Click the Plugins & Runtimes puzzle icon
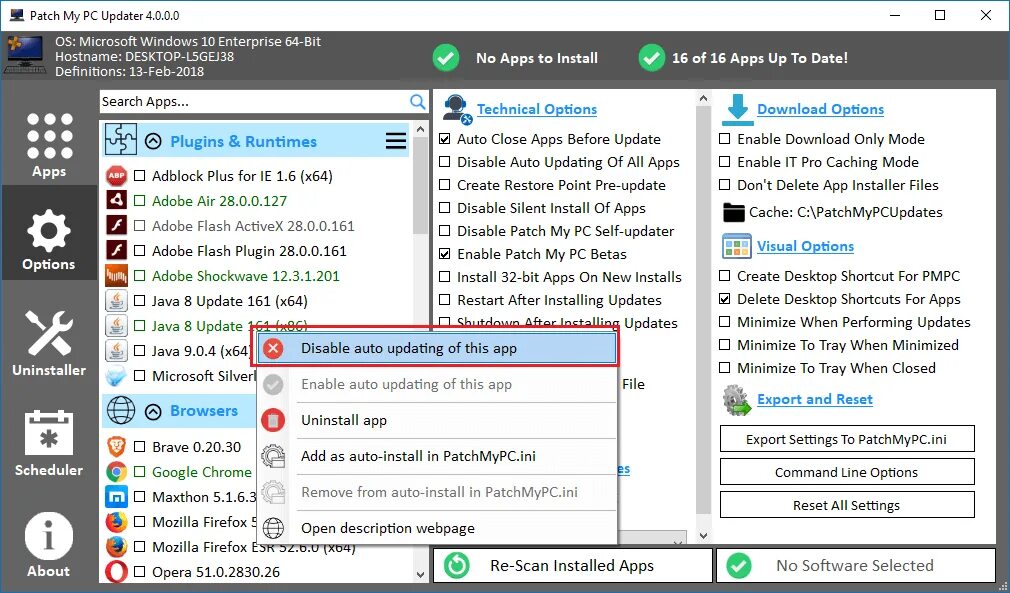1010x593 pixels. click(x=121, y=140)
